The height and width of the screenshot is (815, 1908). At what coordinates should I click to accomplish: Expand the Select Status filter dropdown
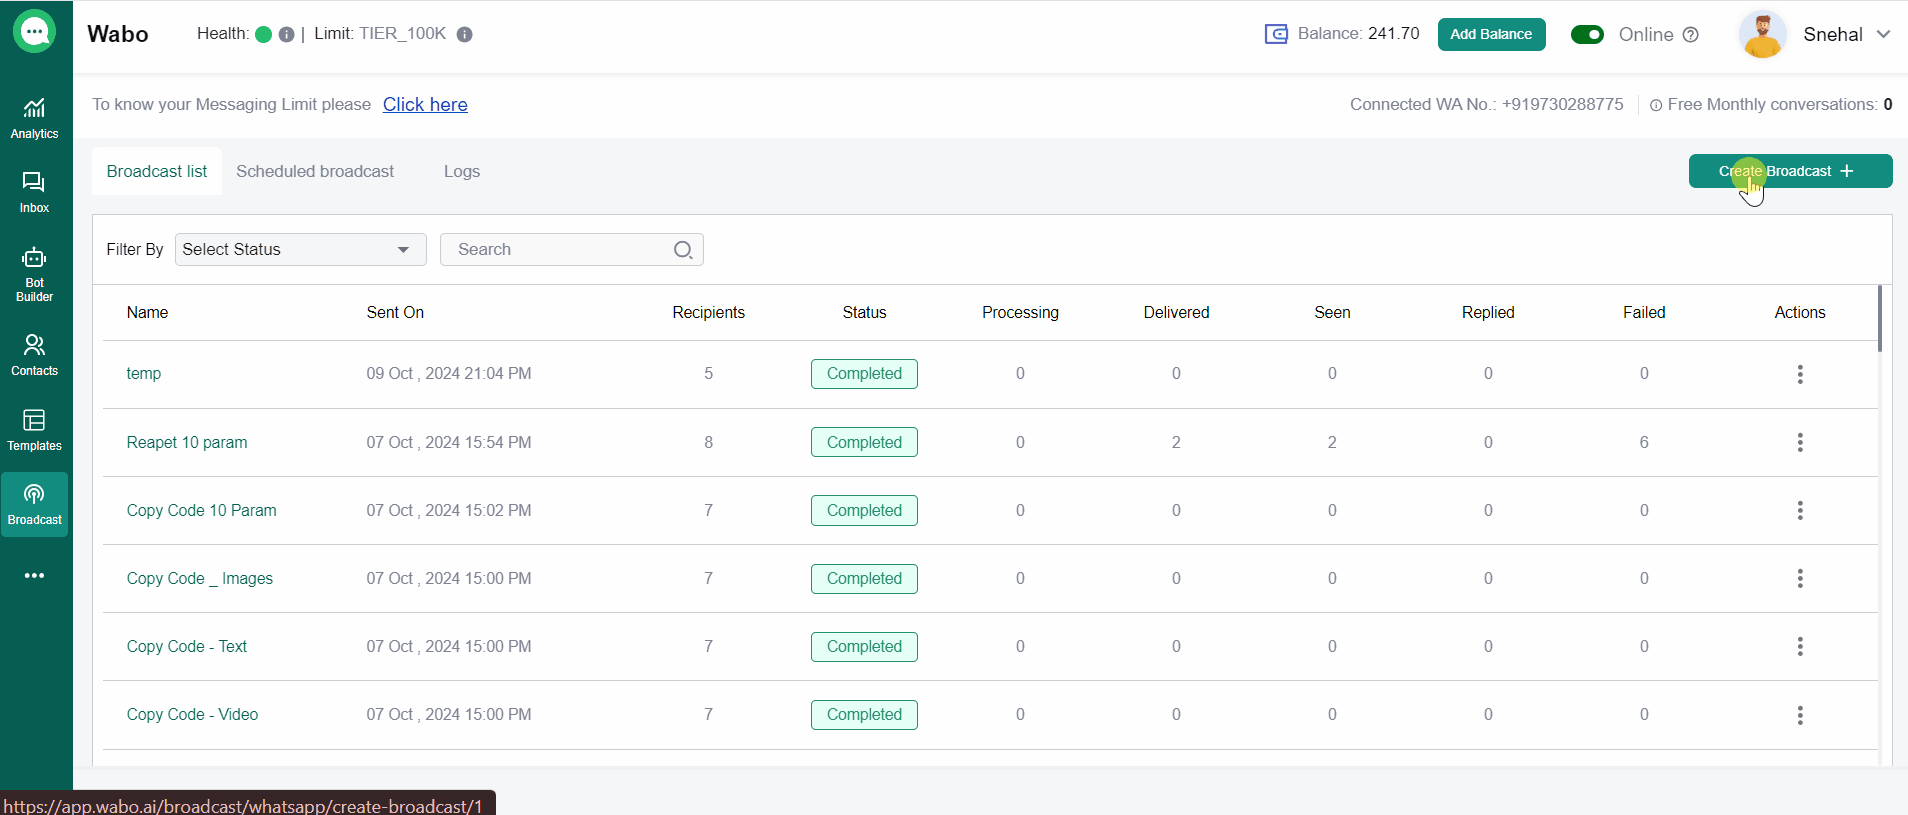pos(300,250)
